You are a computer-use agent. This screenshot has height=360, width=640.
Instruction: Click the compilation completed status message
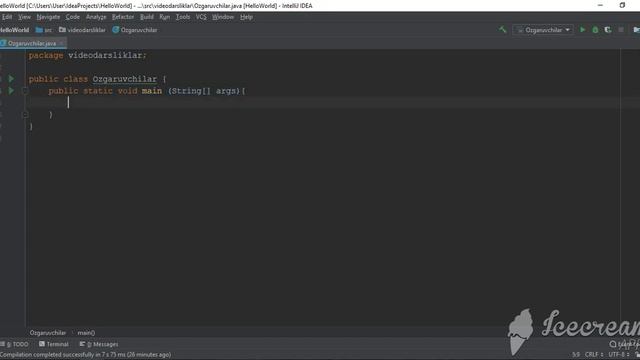[85, 355]
